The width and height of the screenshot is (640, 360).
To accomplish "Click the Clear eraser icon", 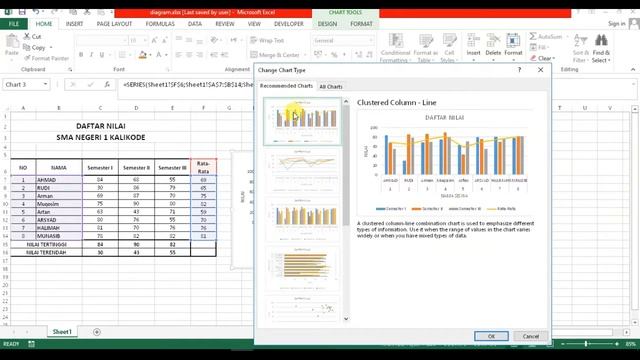I will pyautogui.click(x=533, y=58).
